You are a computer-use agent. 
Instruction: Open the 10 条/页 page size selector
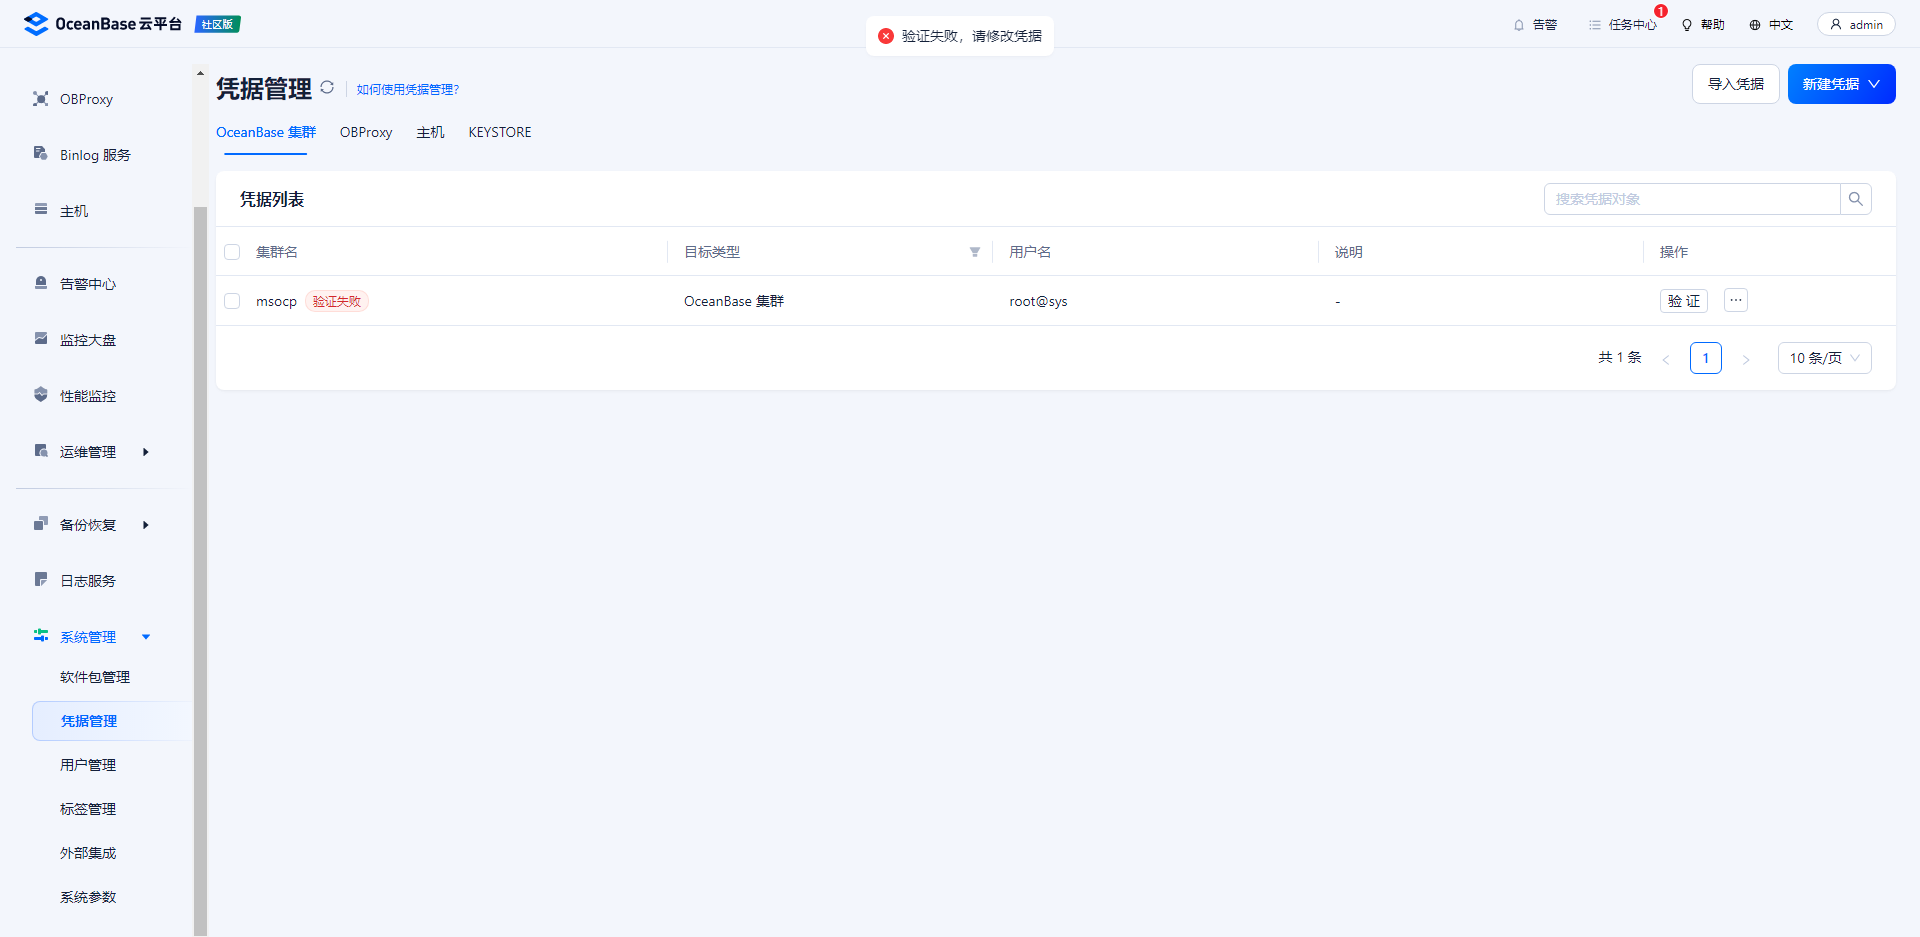[x=1824, y=358]
